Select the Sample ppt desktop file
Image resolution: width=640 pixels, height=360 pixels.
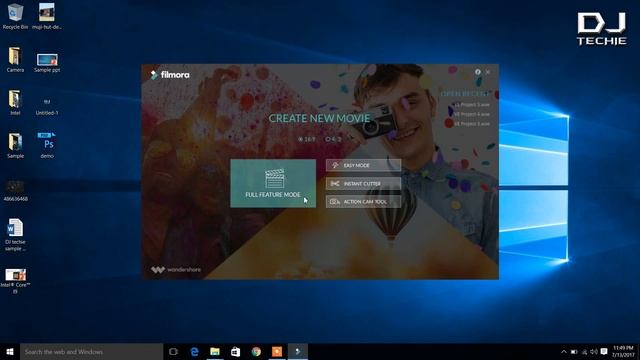pos(47,62)
